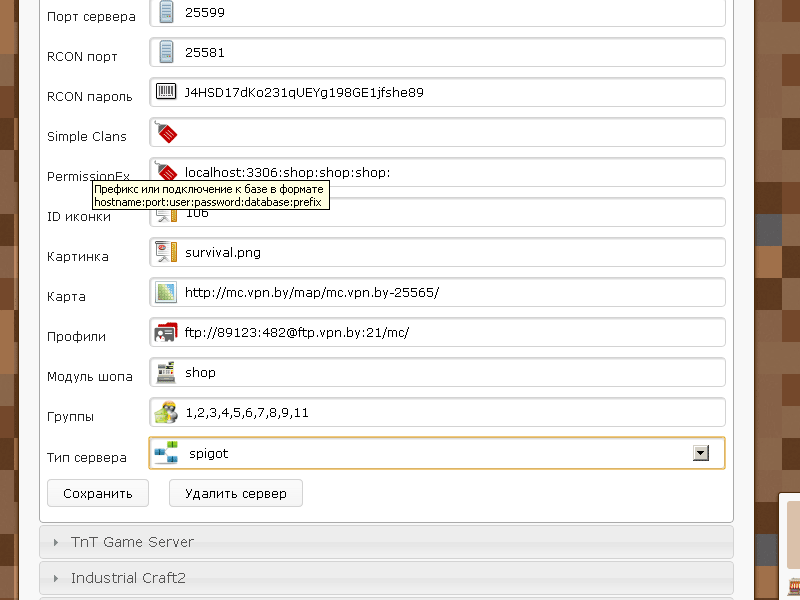Click the server icon in RCON порт field

pos(166,52)
